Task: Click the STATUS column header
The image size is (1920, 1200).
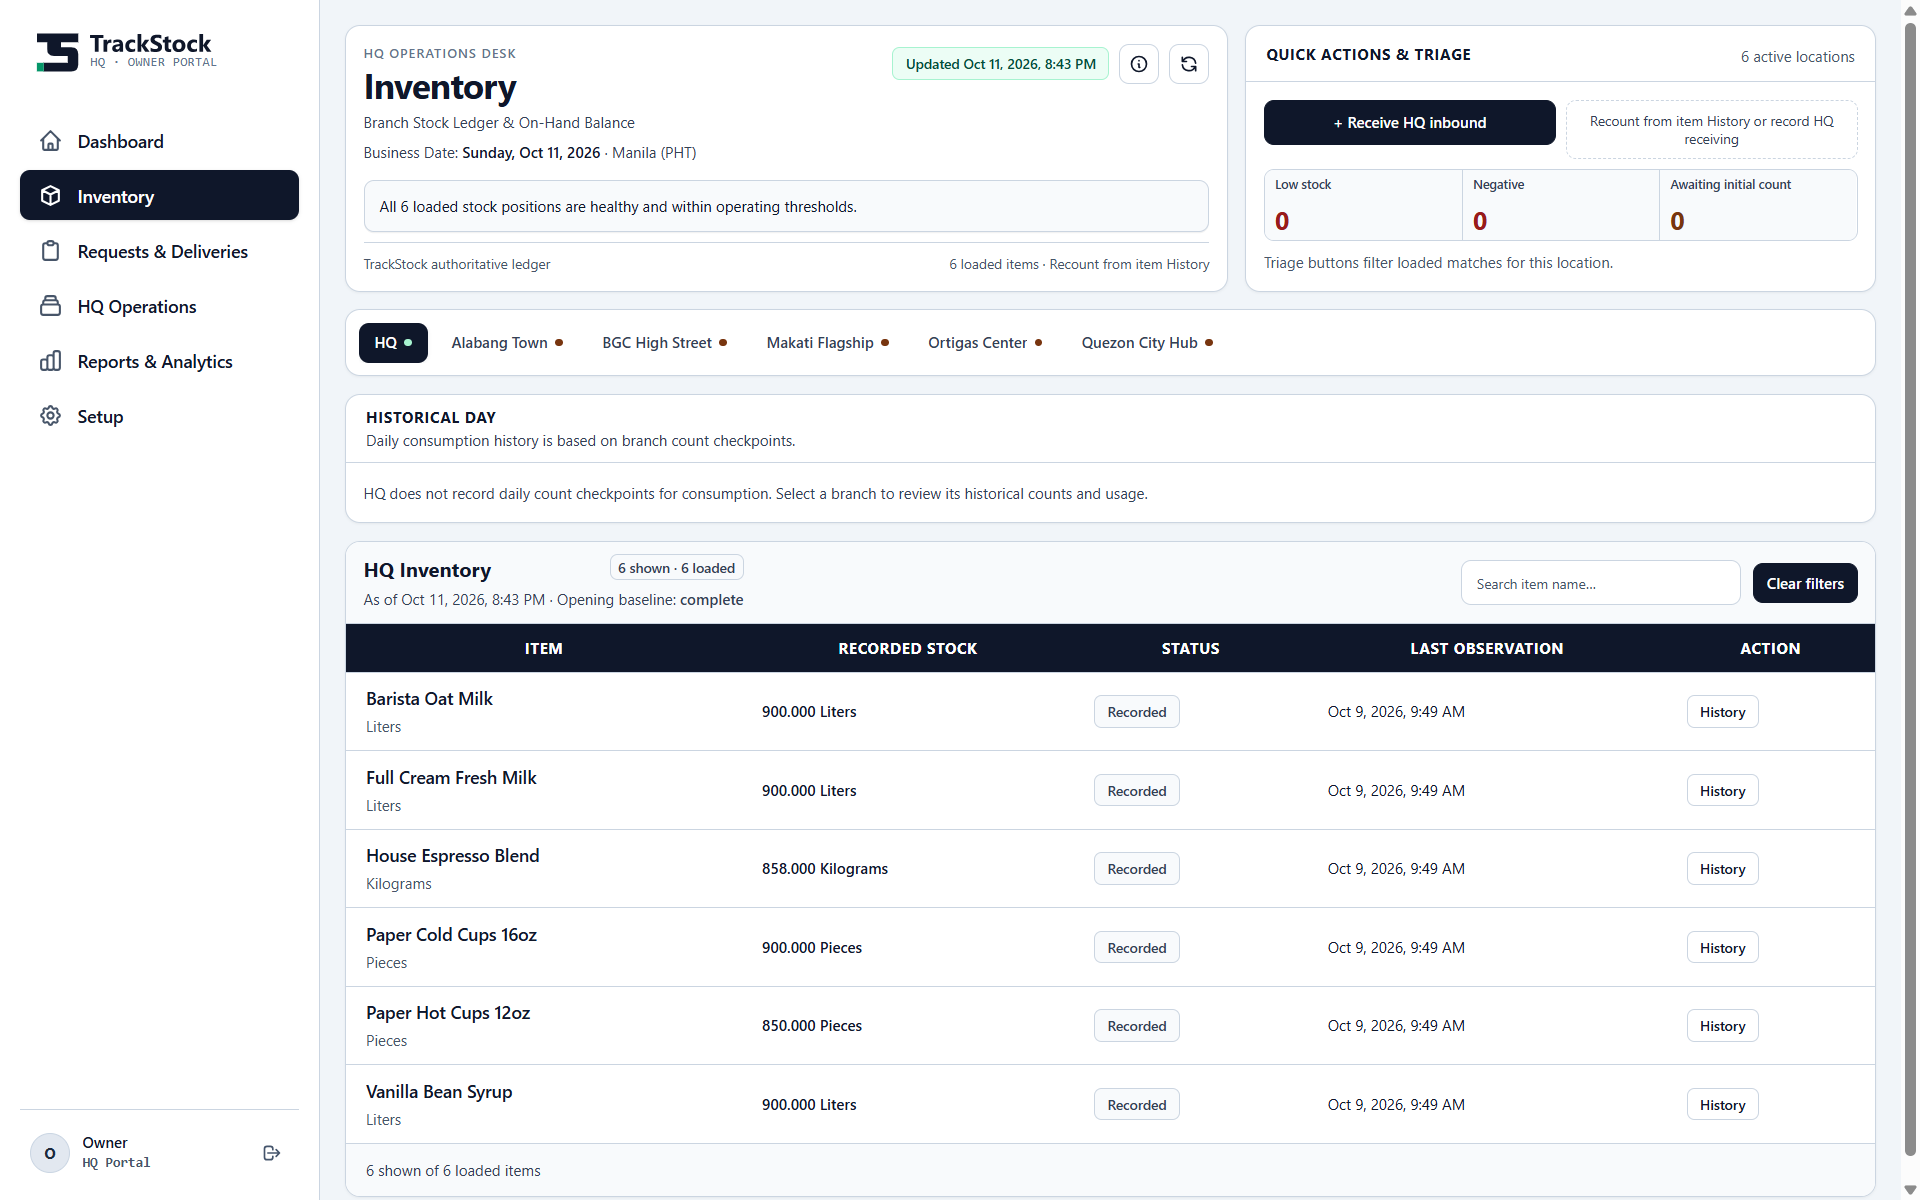Action: pos(1190,648)
